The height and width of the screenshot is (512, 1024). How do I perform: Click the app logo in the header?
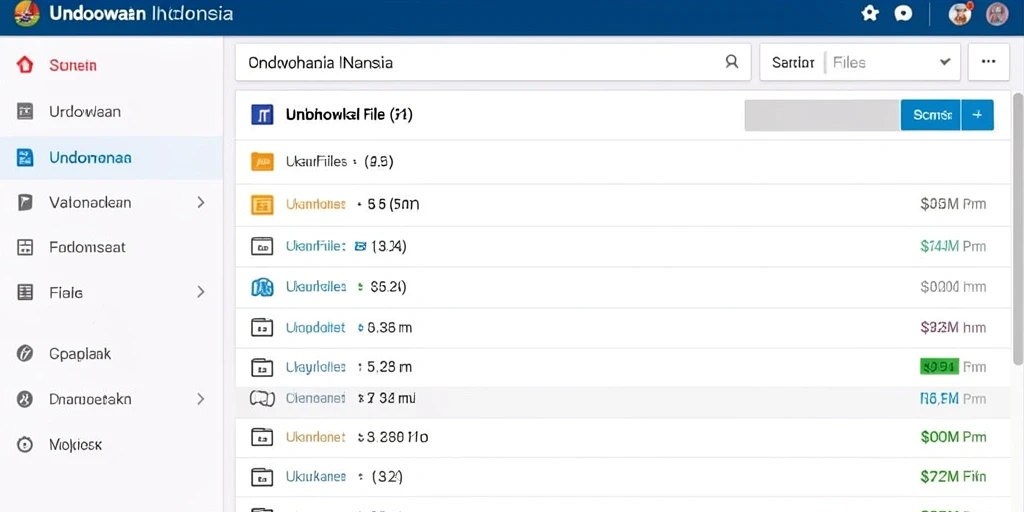point(26,13)
